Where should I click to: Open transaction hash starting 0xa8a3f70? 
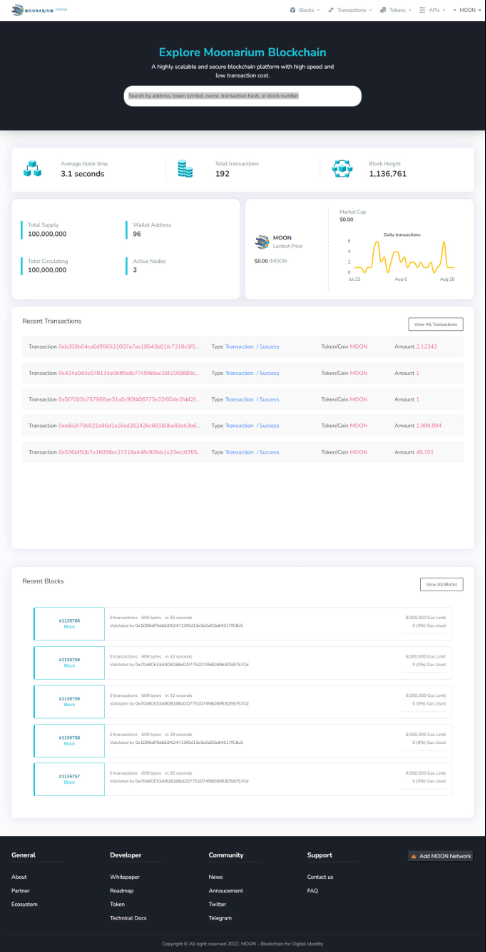click(129, 426)
